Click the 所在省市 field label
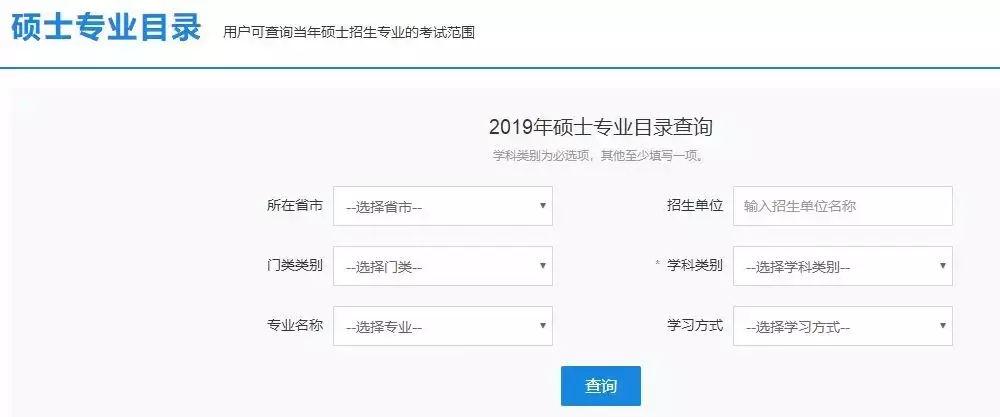The image size is (1000, 417). pos(295,206)
